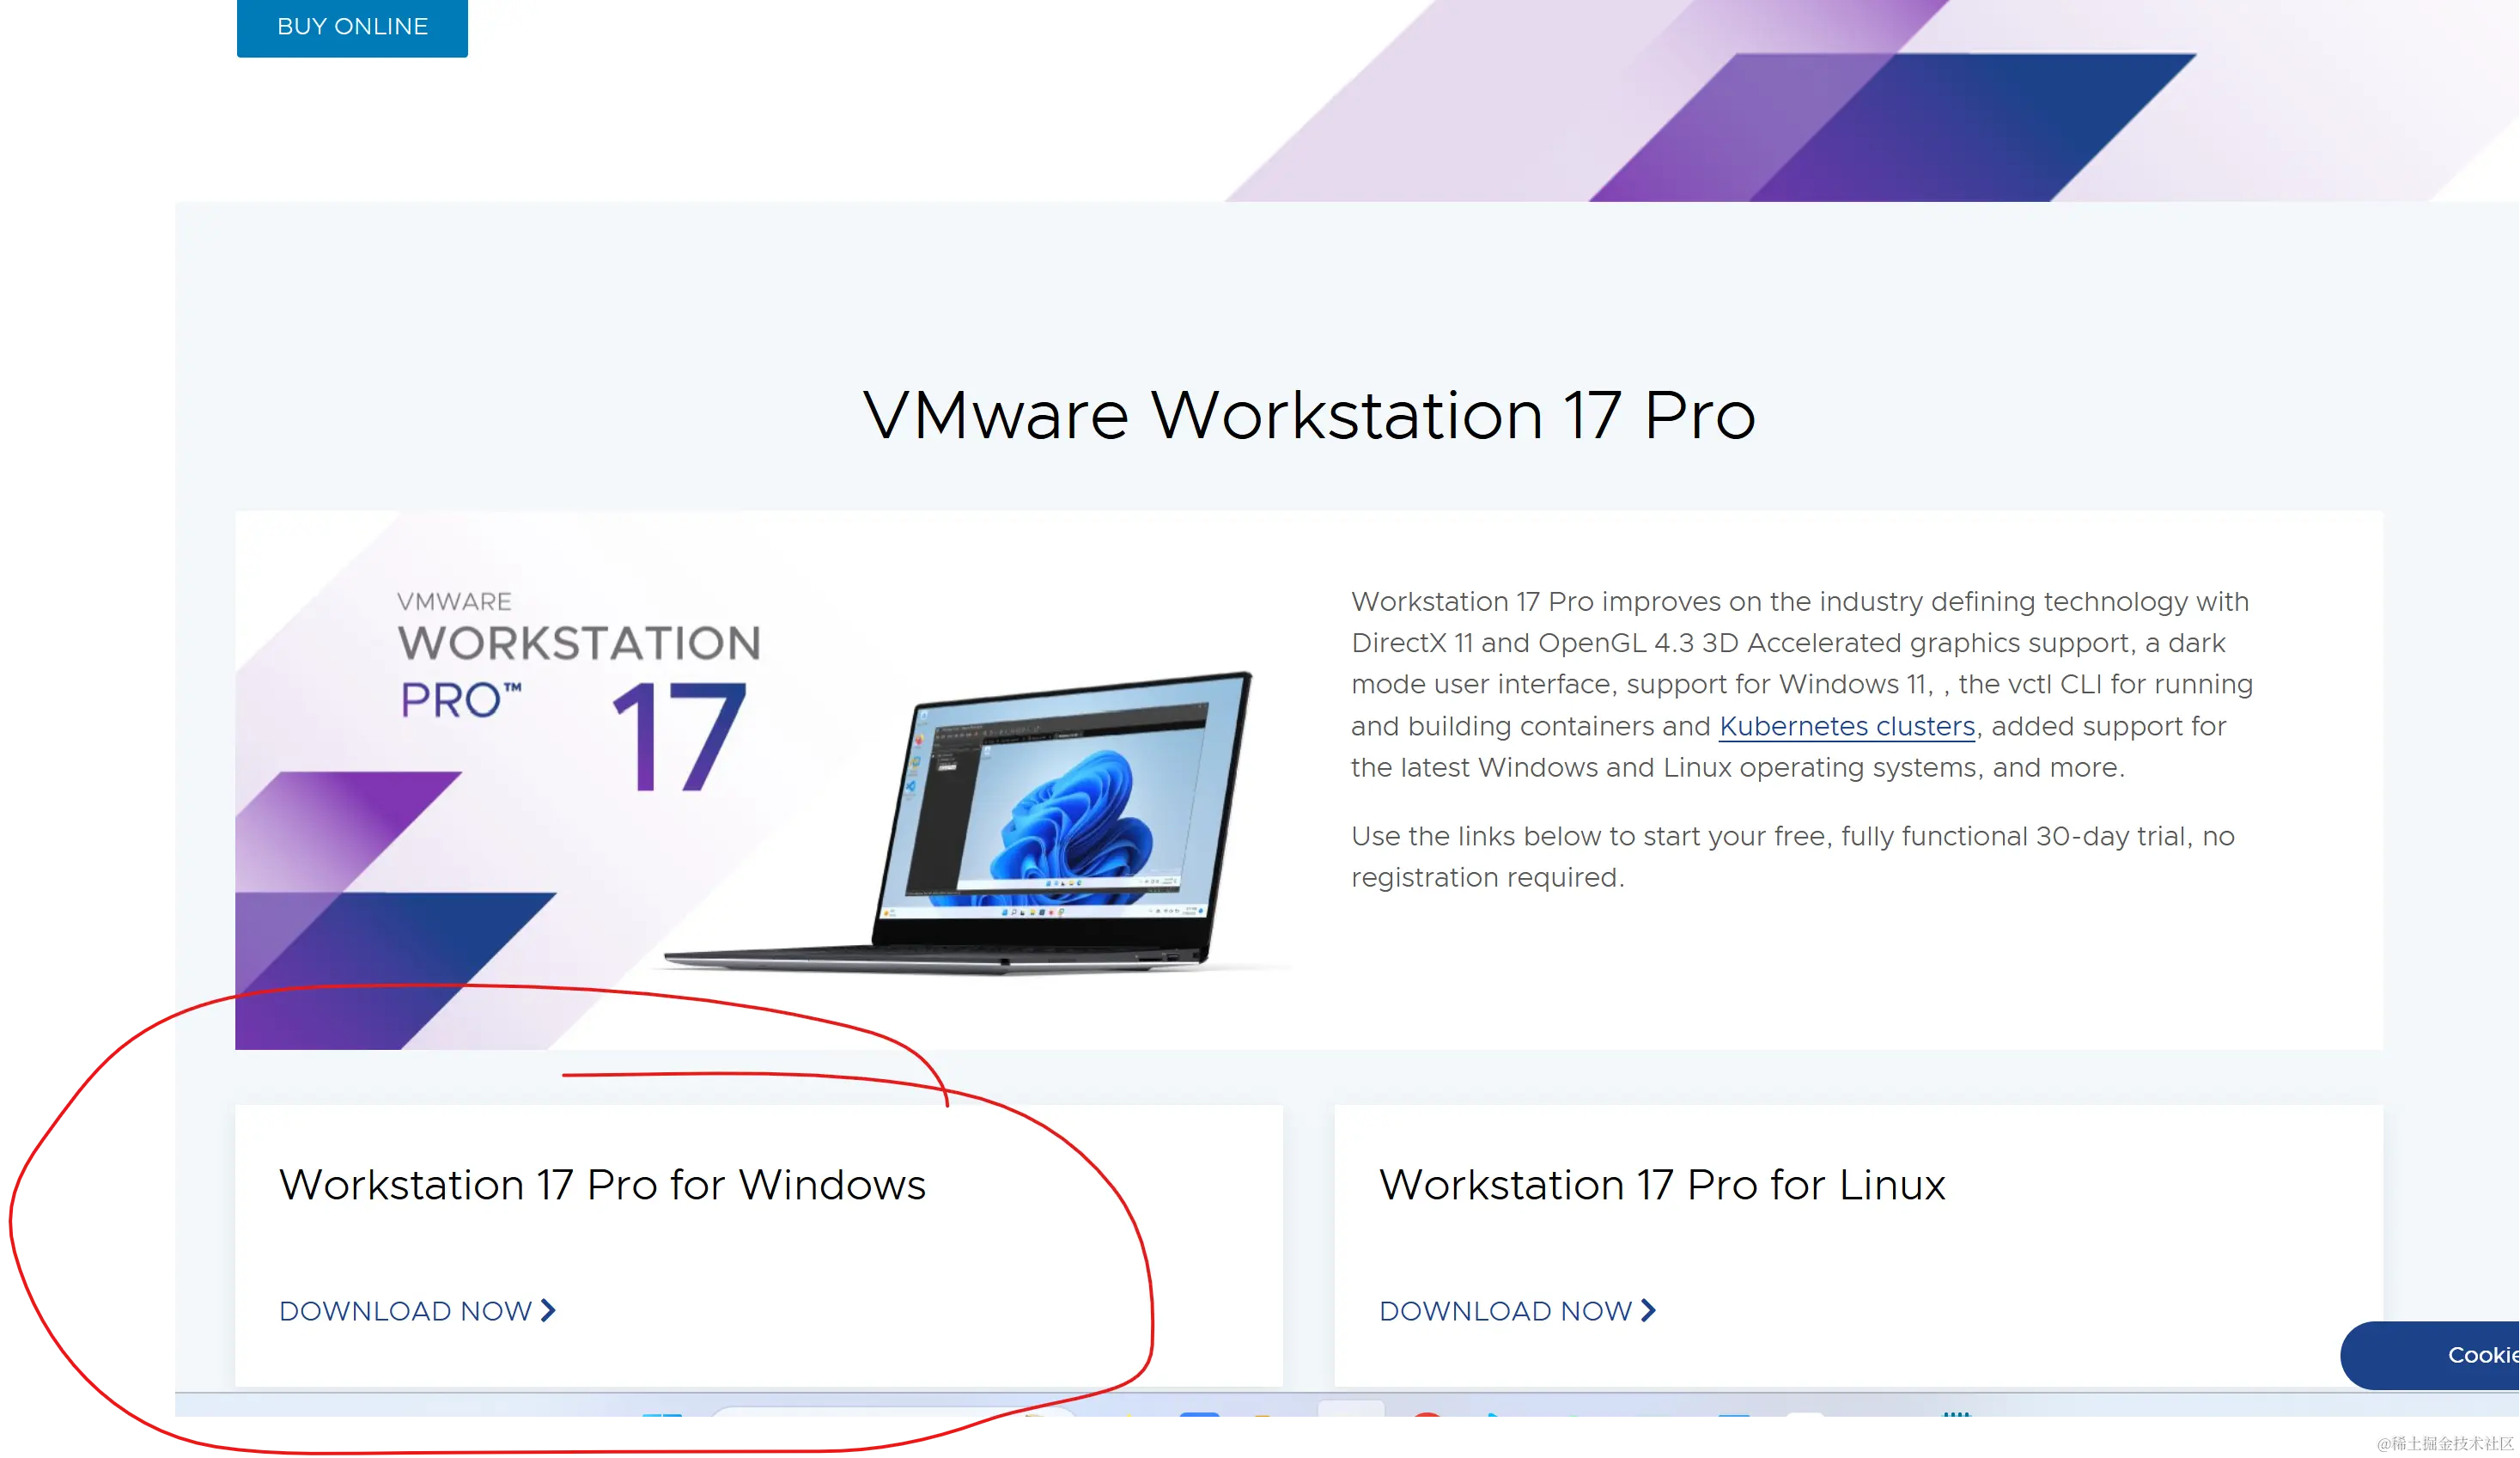The image size is (2520, 1458).
Task: Click the DirectX 11 description paragraph
Action: click(1801, 684)
